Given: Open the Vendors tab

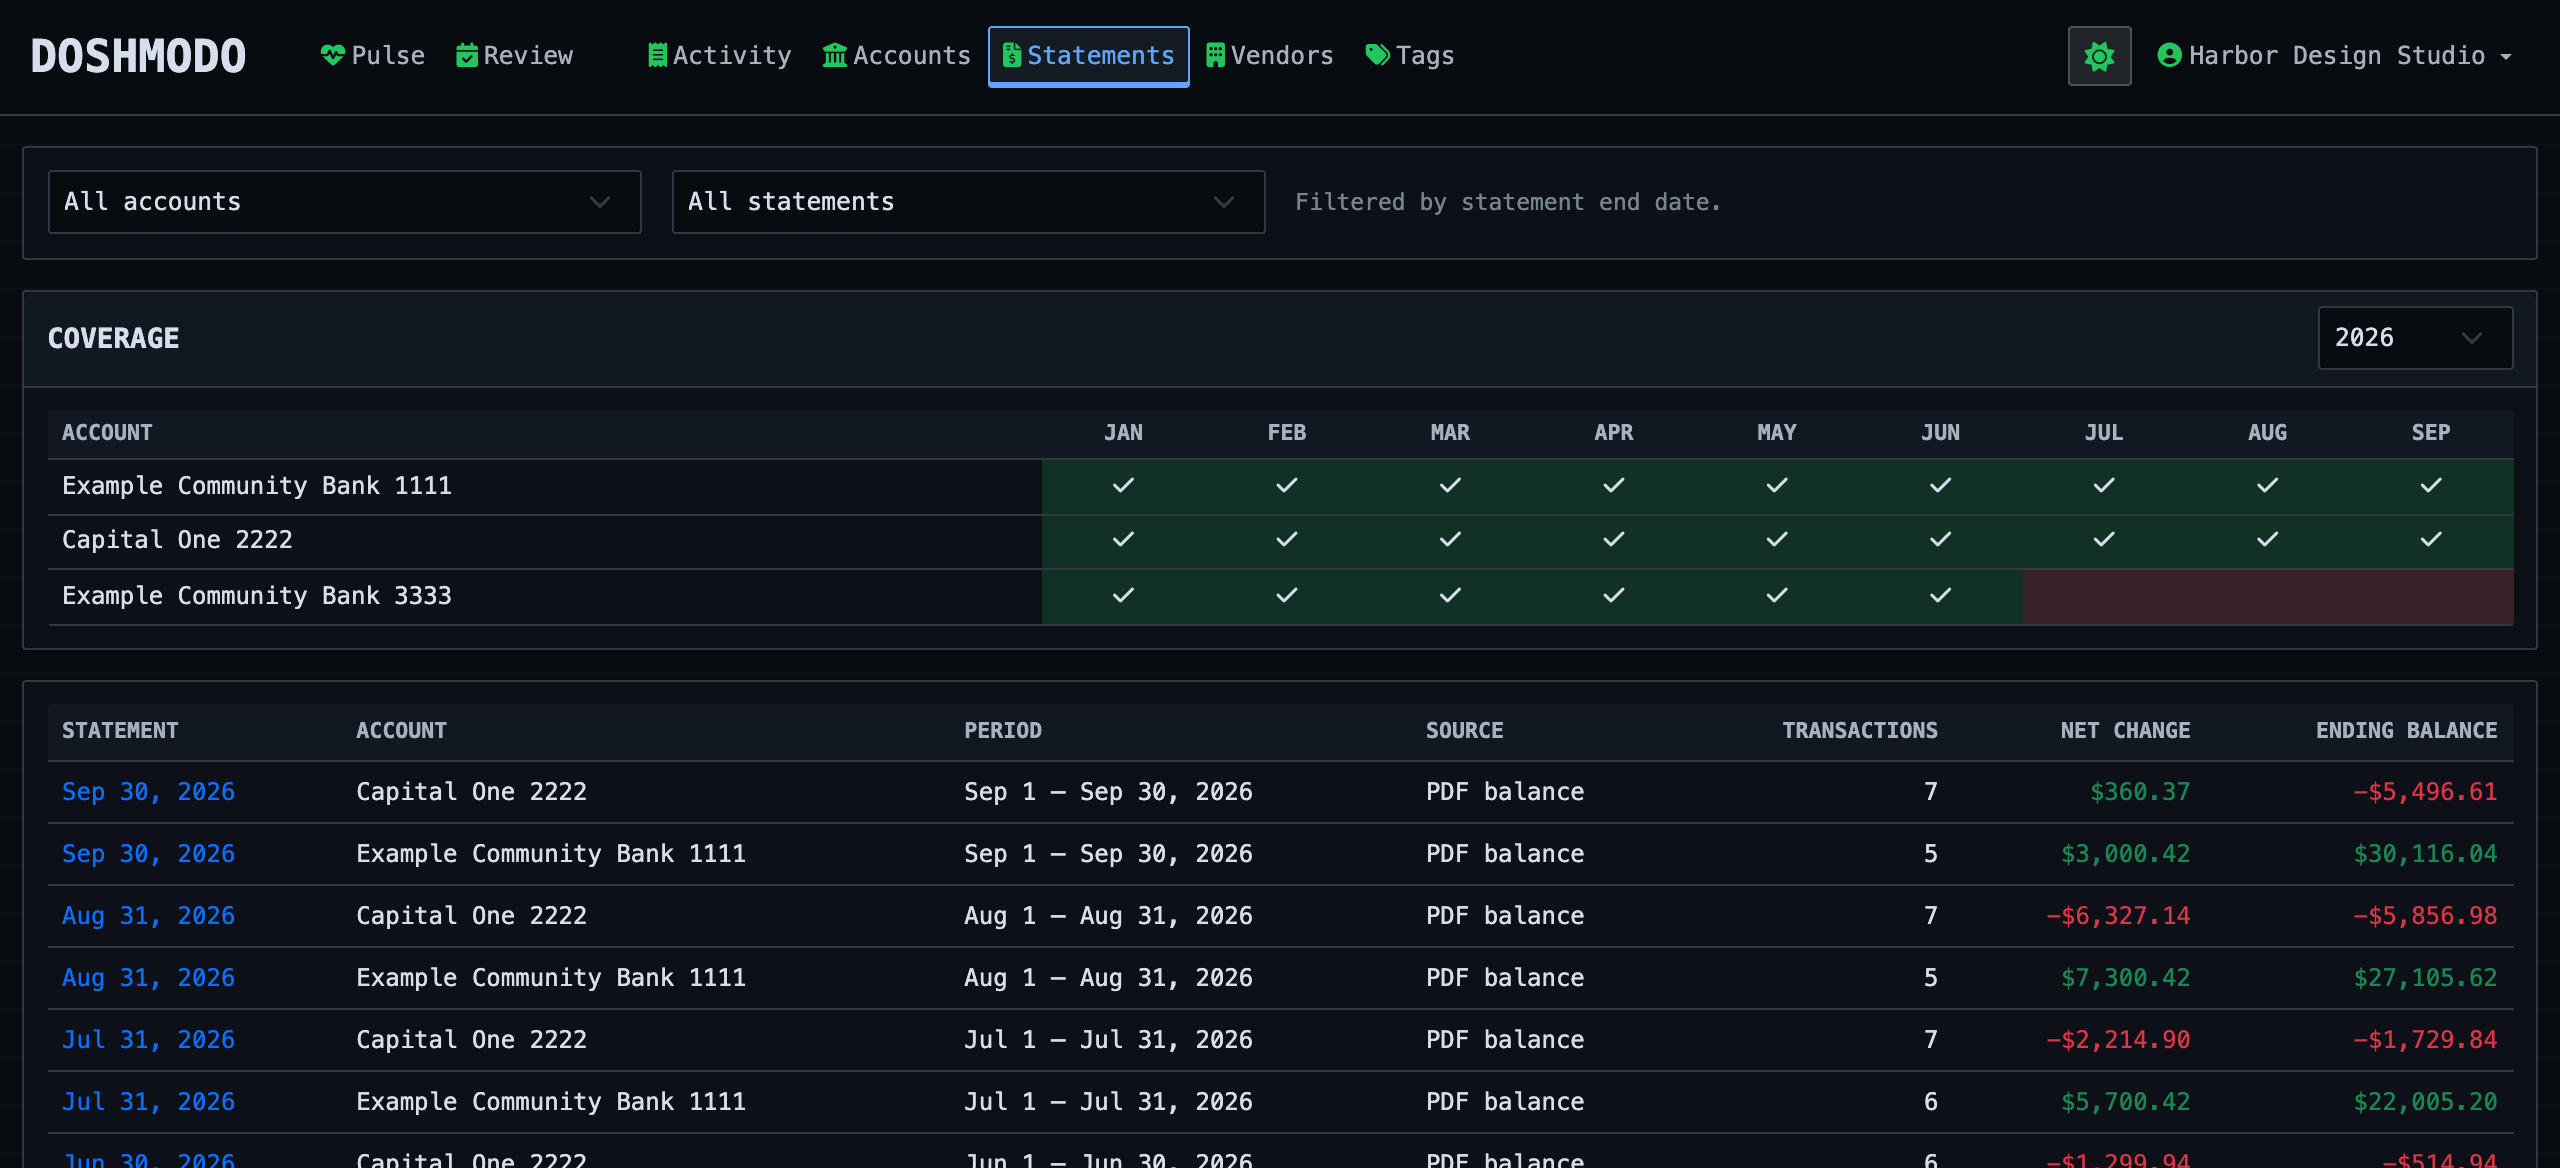Looking at the screenshot, I should click(x=1270, y=56).
